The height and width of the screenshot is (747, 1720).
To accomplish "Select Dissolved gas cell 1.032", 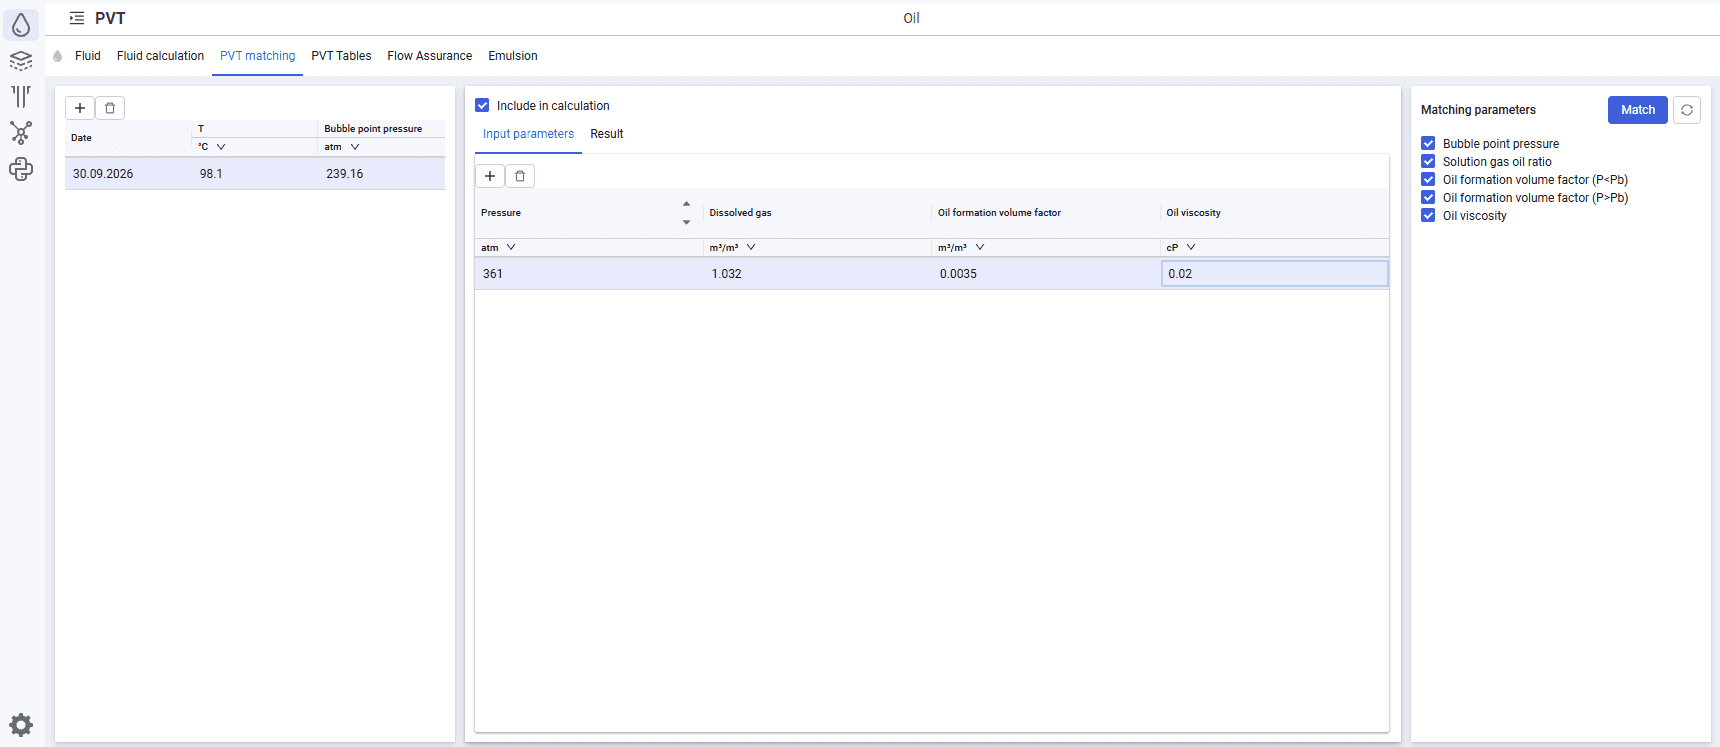I will pos(817,274).
